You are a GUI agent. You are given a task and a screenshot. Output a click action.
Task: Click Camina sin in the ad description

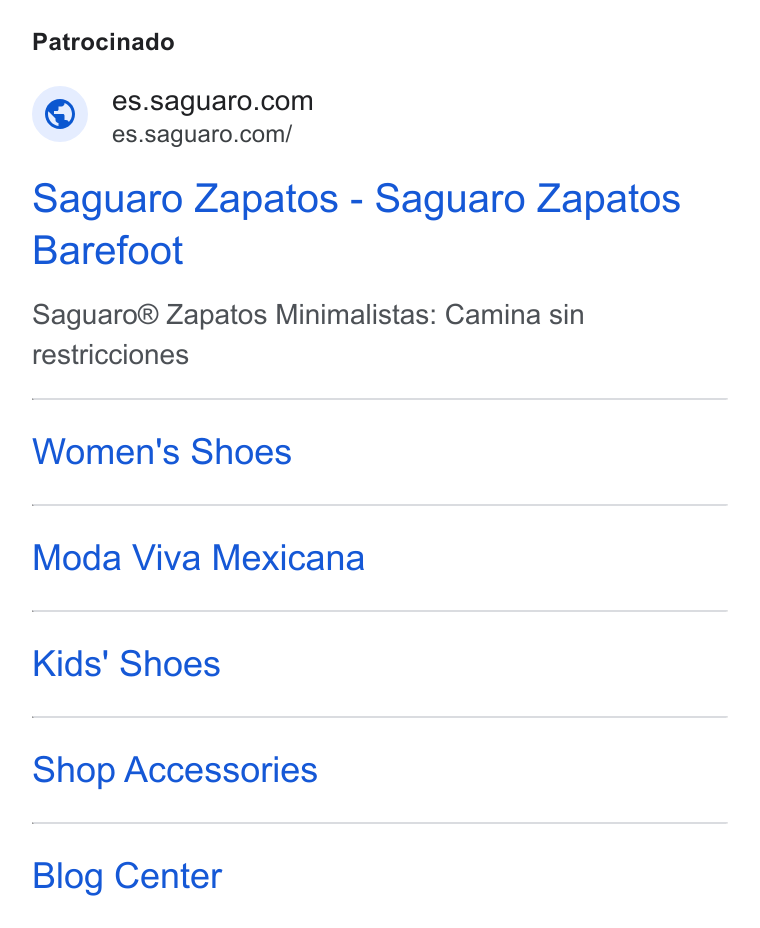tap(514, 314)
